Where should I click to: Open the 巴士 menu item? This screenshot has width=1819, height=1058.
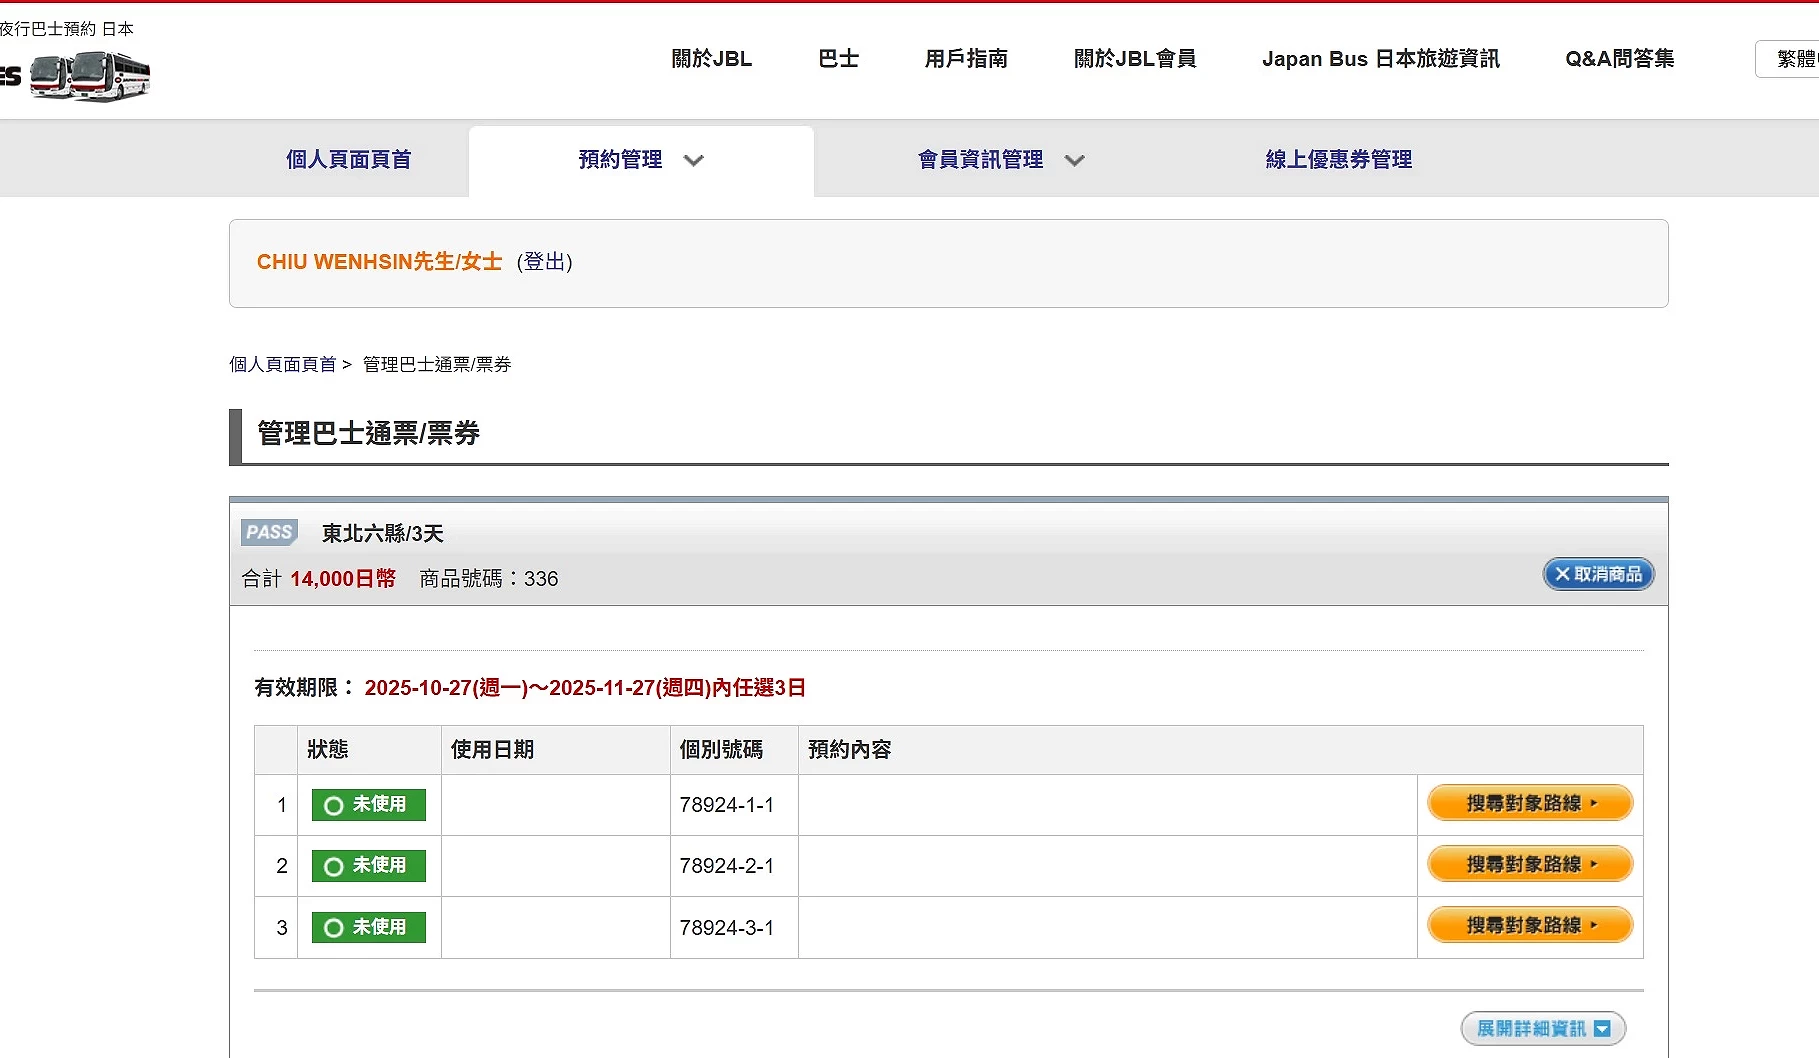pyautogui.click(x=838, y=59)
